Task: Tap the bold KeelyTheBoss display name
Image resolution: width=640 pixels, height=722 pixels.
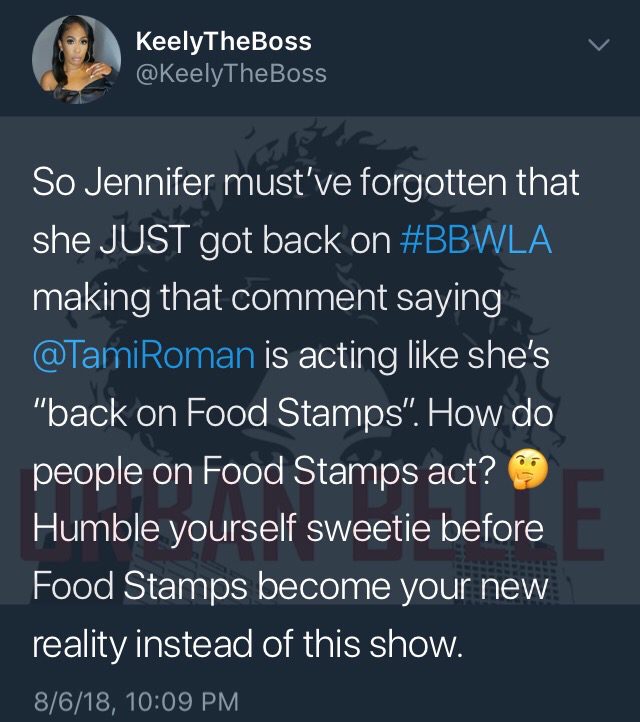Action: (x=223, y=41)
